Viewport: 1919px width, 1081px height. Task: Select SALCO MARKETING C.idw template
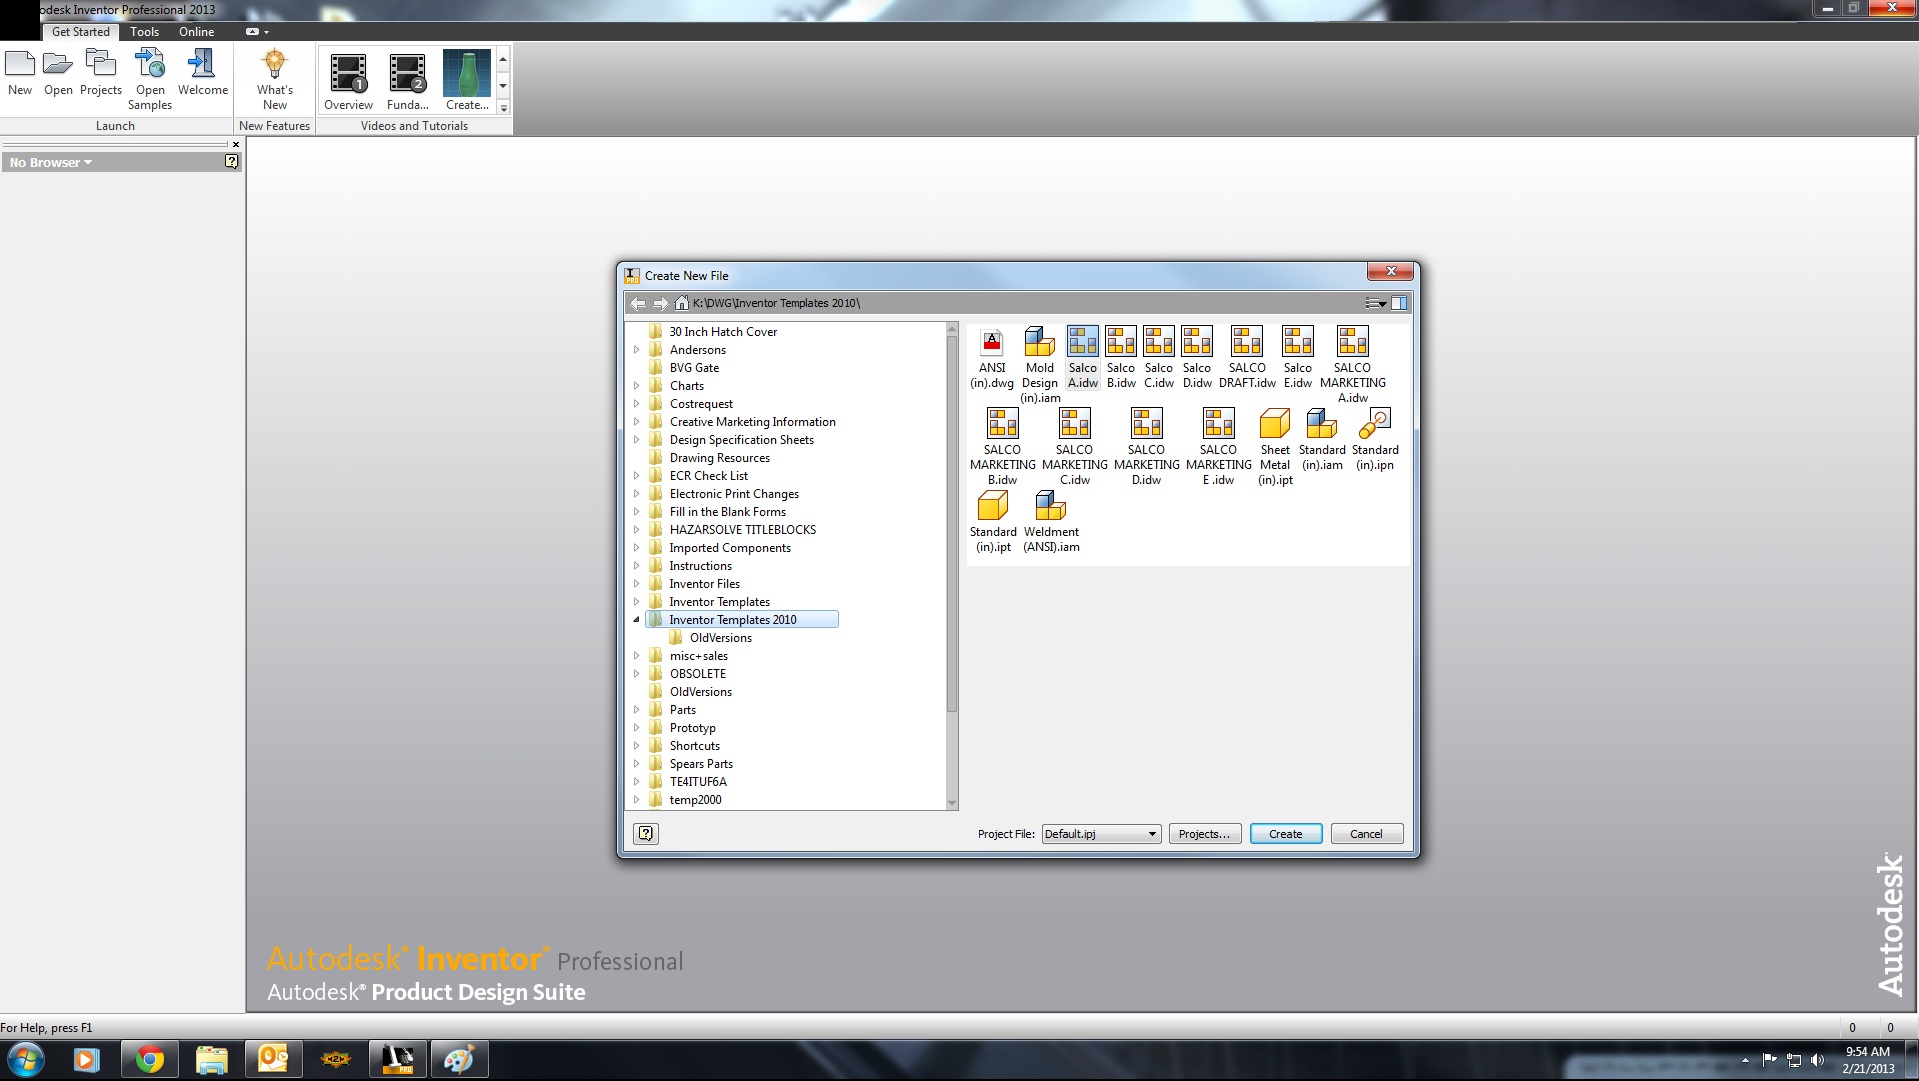(x=1075, y=447)
